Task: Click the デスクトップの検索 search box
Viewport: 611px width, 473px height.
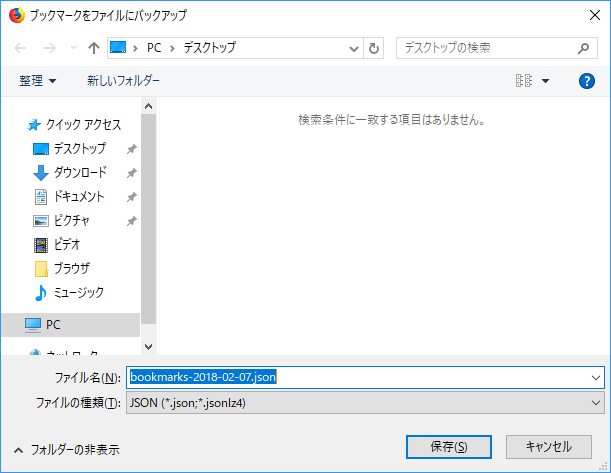Action: 496,48
